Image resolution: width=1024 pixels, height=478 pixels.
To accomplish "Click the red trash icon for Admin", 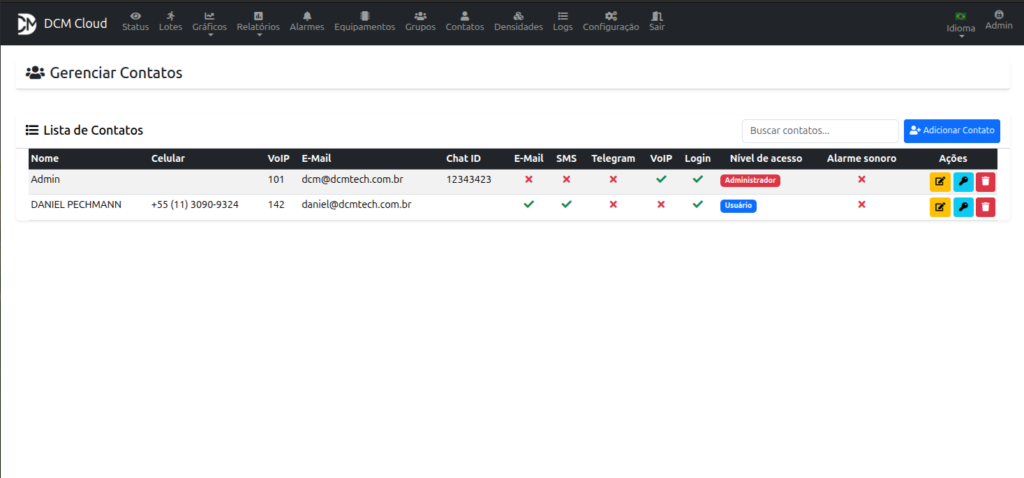I will [986, 181].
